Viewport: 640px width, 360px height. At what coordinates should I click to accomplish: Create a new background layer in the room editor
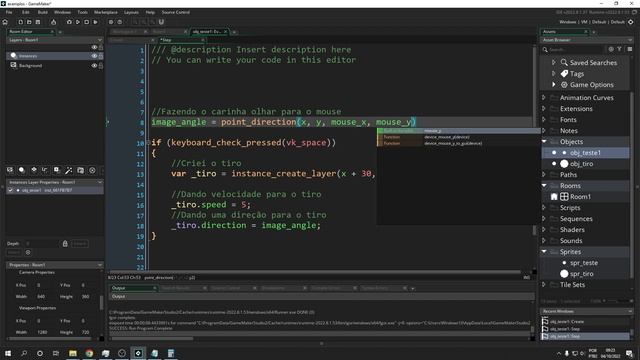pyautogui.click(x=10, y=170)
